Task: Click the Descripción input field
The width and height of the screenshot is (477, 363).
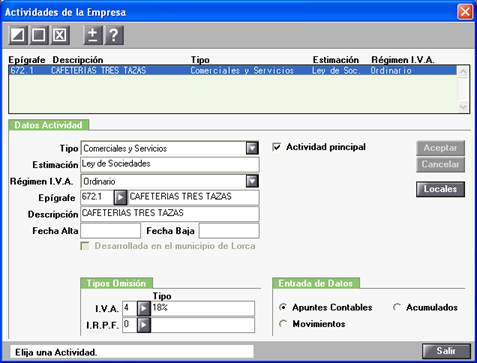Action: [170, 214]
